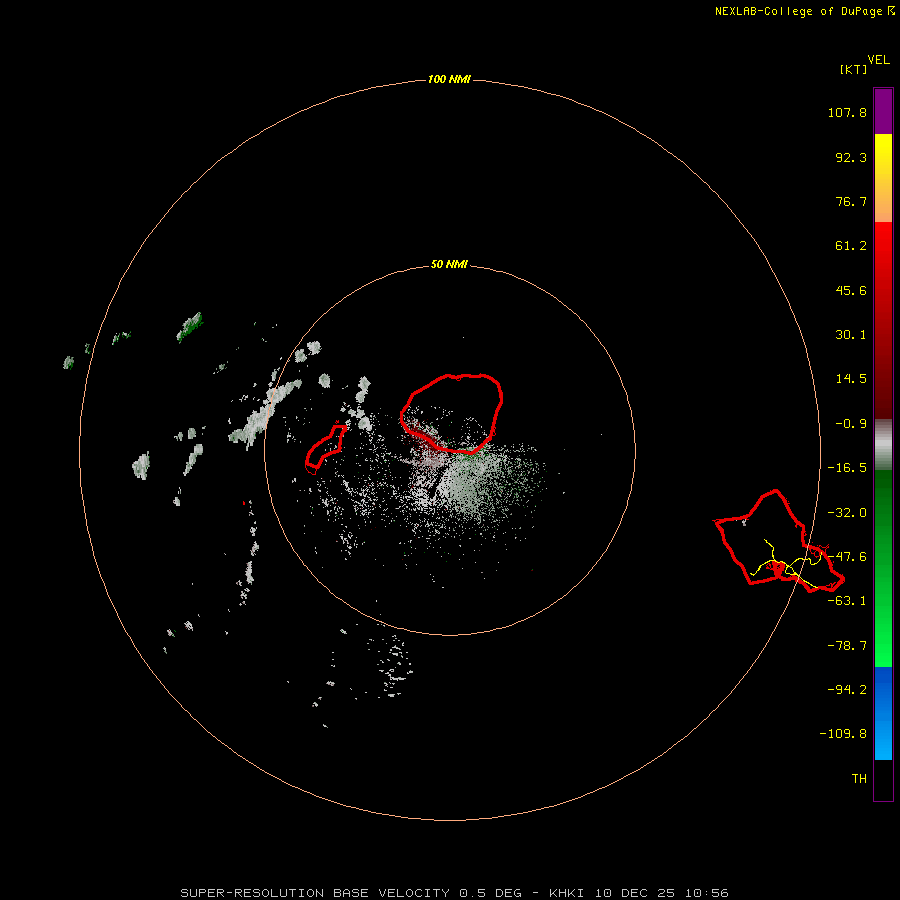
Task: Select the 30.1 legend value
Action: point(851,335)
